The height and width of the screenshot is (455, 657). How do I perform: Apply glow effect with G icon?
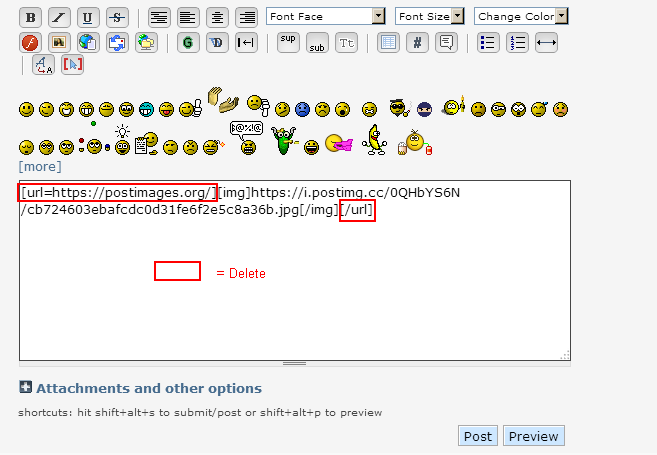coord(188,42)
